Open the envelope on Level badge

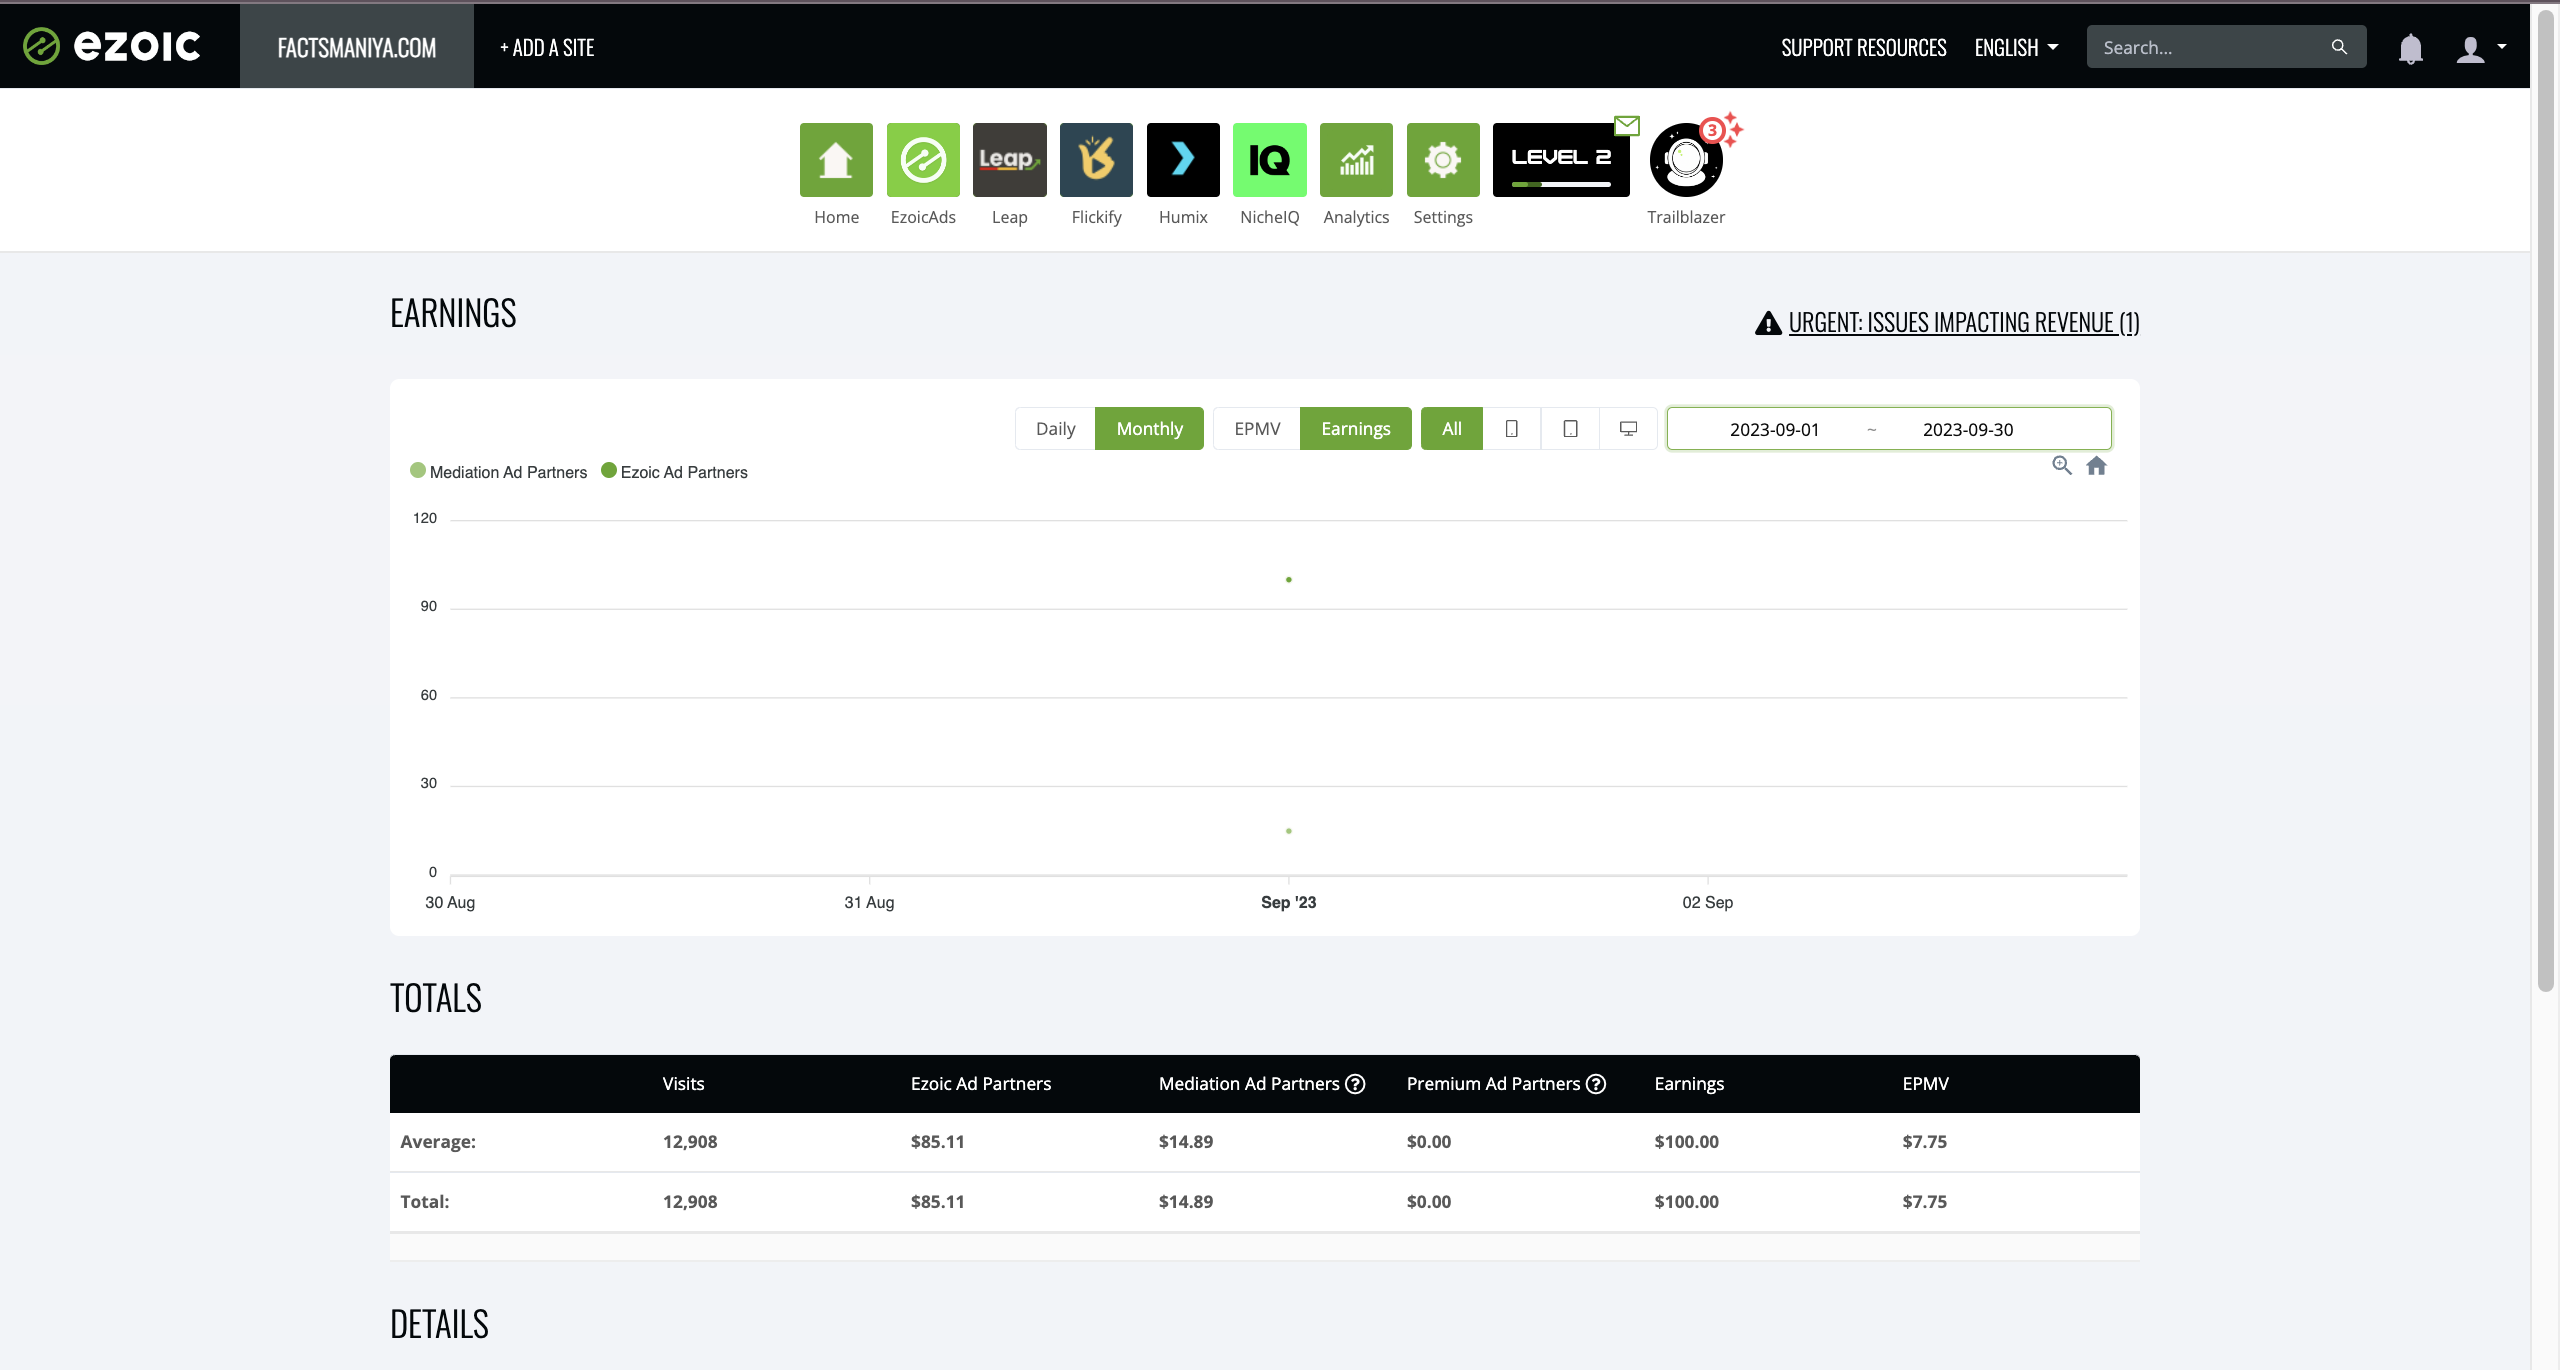pos(1627,125)
